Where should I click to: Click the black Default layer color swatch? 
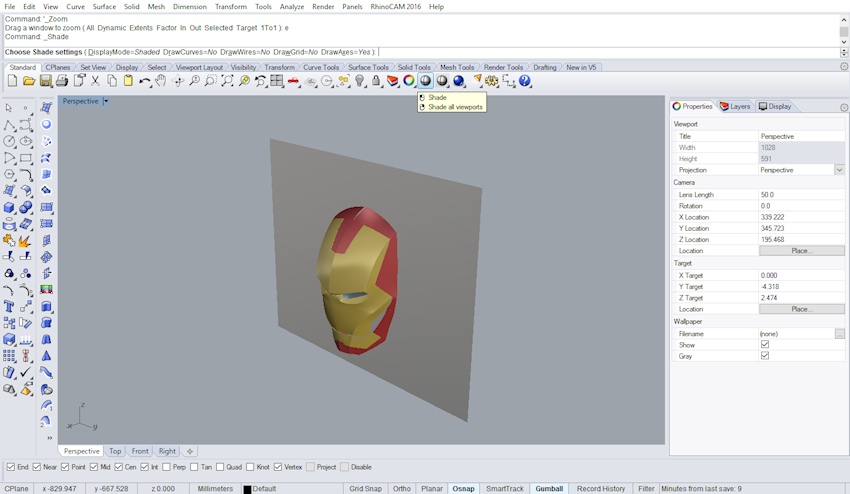[x=248, y=489]
